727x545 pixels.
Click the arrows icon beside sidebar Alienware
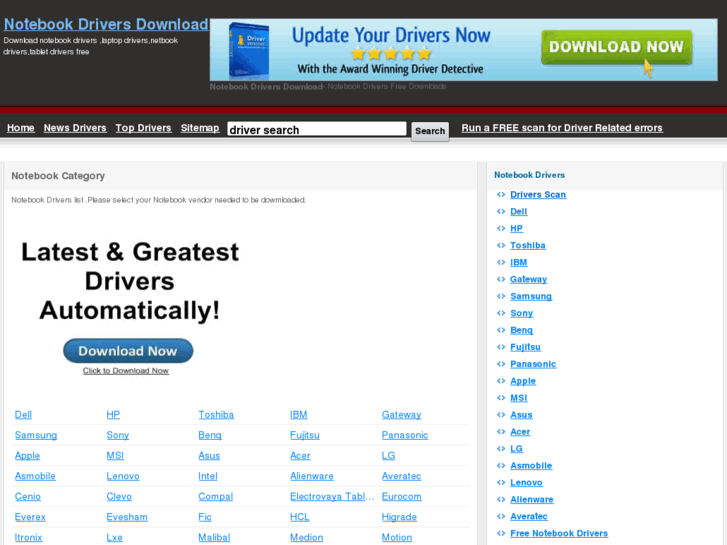pos(501,500)
